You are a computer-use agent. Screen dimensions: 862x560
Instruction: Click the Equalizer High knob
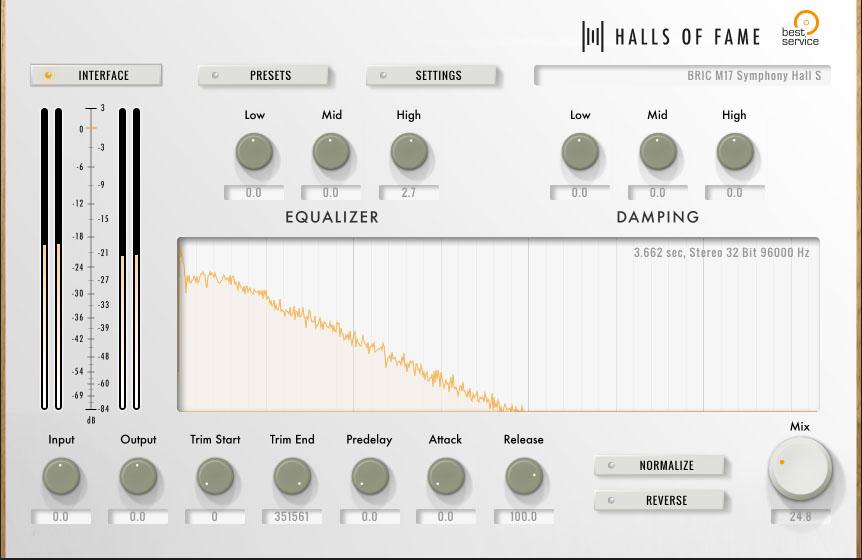[409, 153]
